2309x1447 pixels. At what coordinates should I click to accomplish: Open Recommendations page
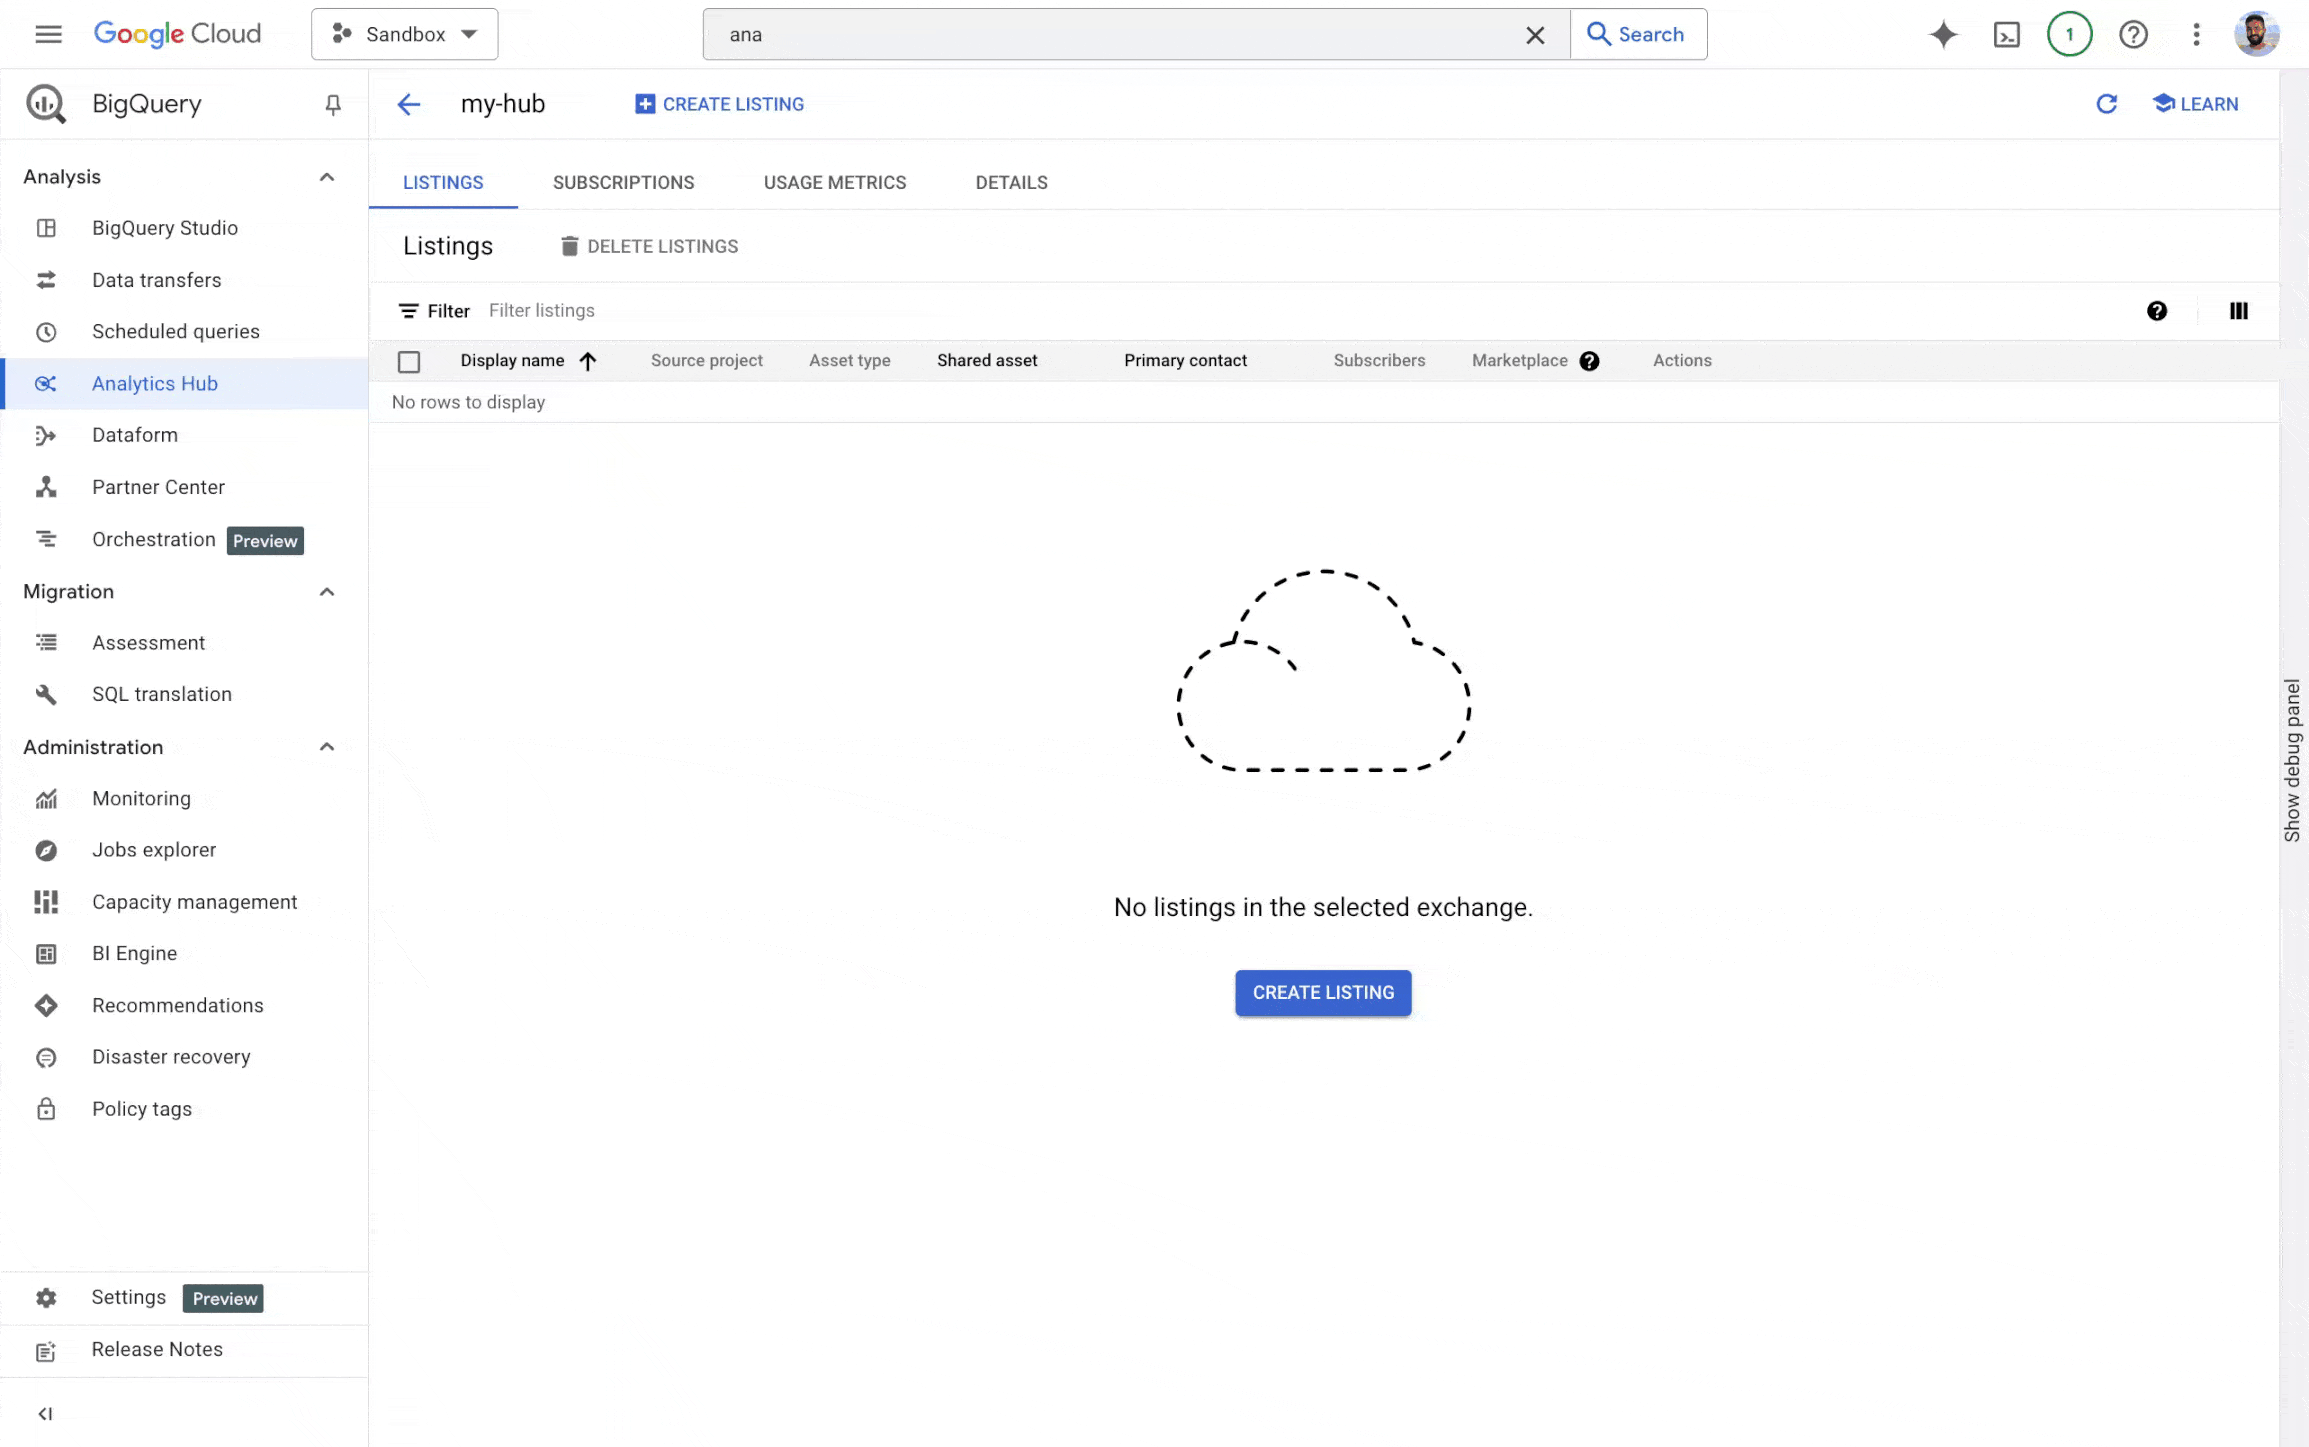click(184, 1005)
